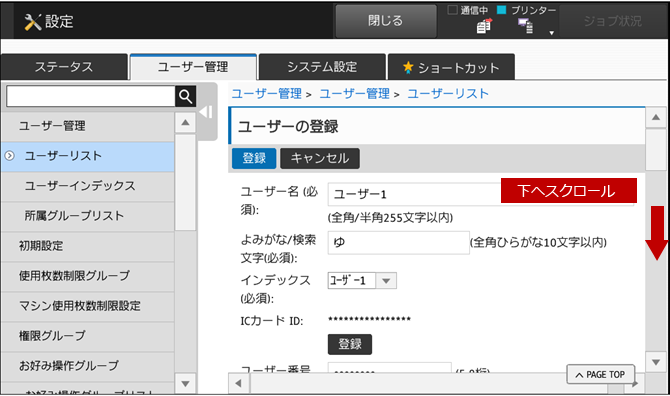The width and height of the screenshot is (670, 396).
Task: Click the star icon on ショートカット tab
Action: click(408, 67)
